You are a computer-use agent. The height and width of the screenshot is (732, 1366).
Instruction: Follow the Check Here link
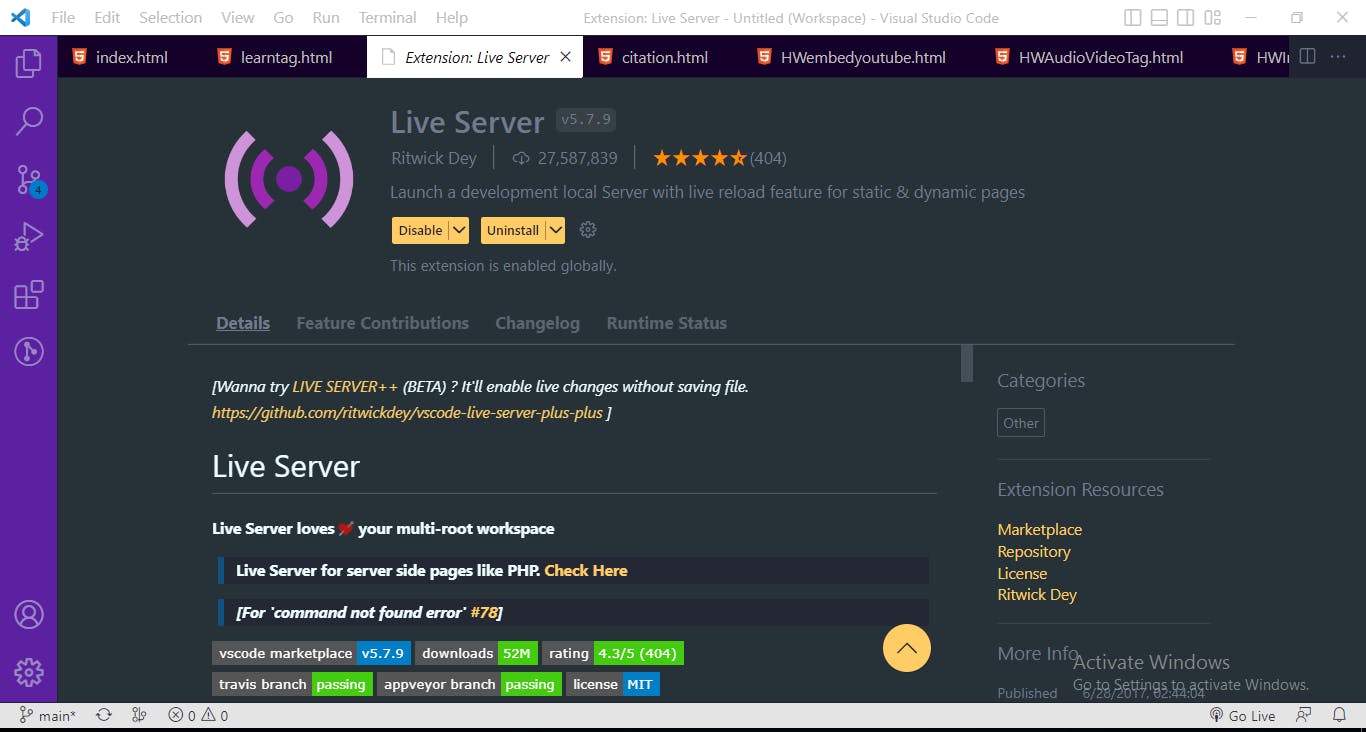click(x=586, y=571)
